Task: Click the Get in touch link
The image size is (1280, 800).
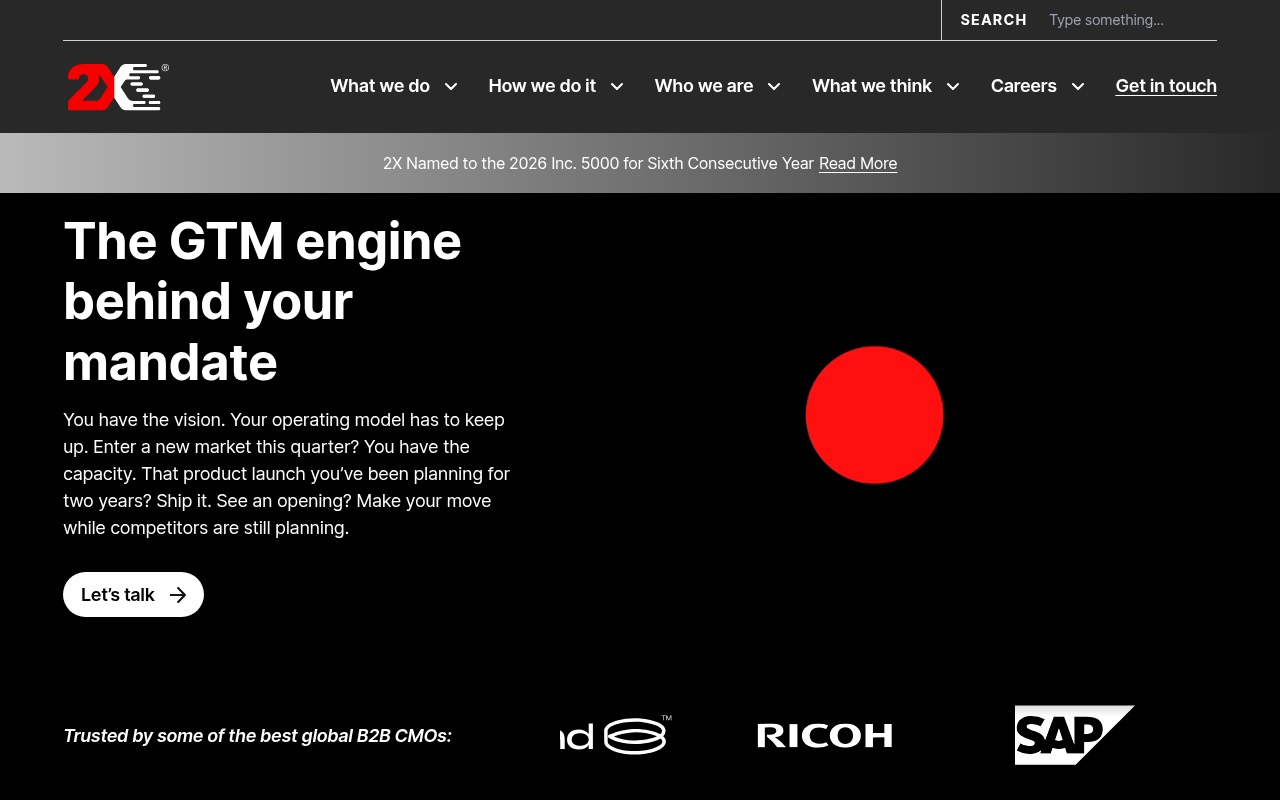Action: click(x=1166, y=86)
